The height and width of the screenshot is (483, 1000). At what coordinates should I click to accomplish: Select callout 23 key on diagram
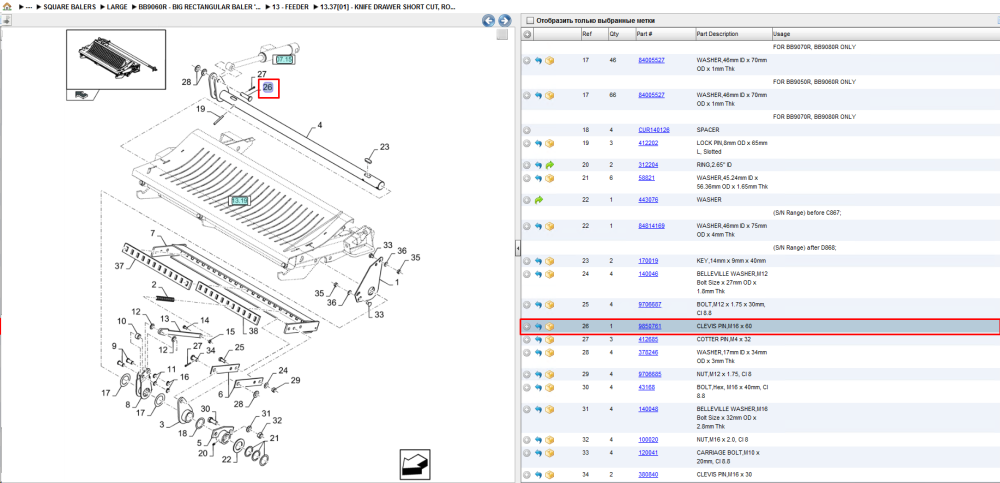[384, 147]
